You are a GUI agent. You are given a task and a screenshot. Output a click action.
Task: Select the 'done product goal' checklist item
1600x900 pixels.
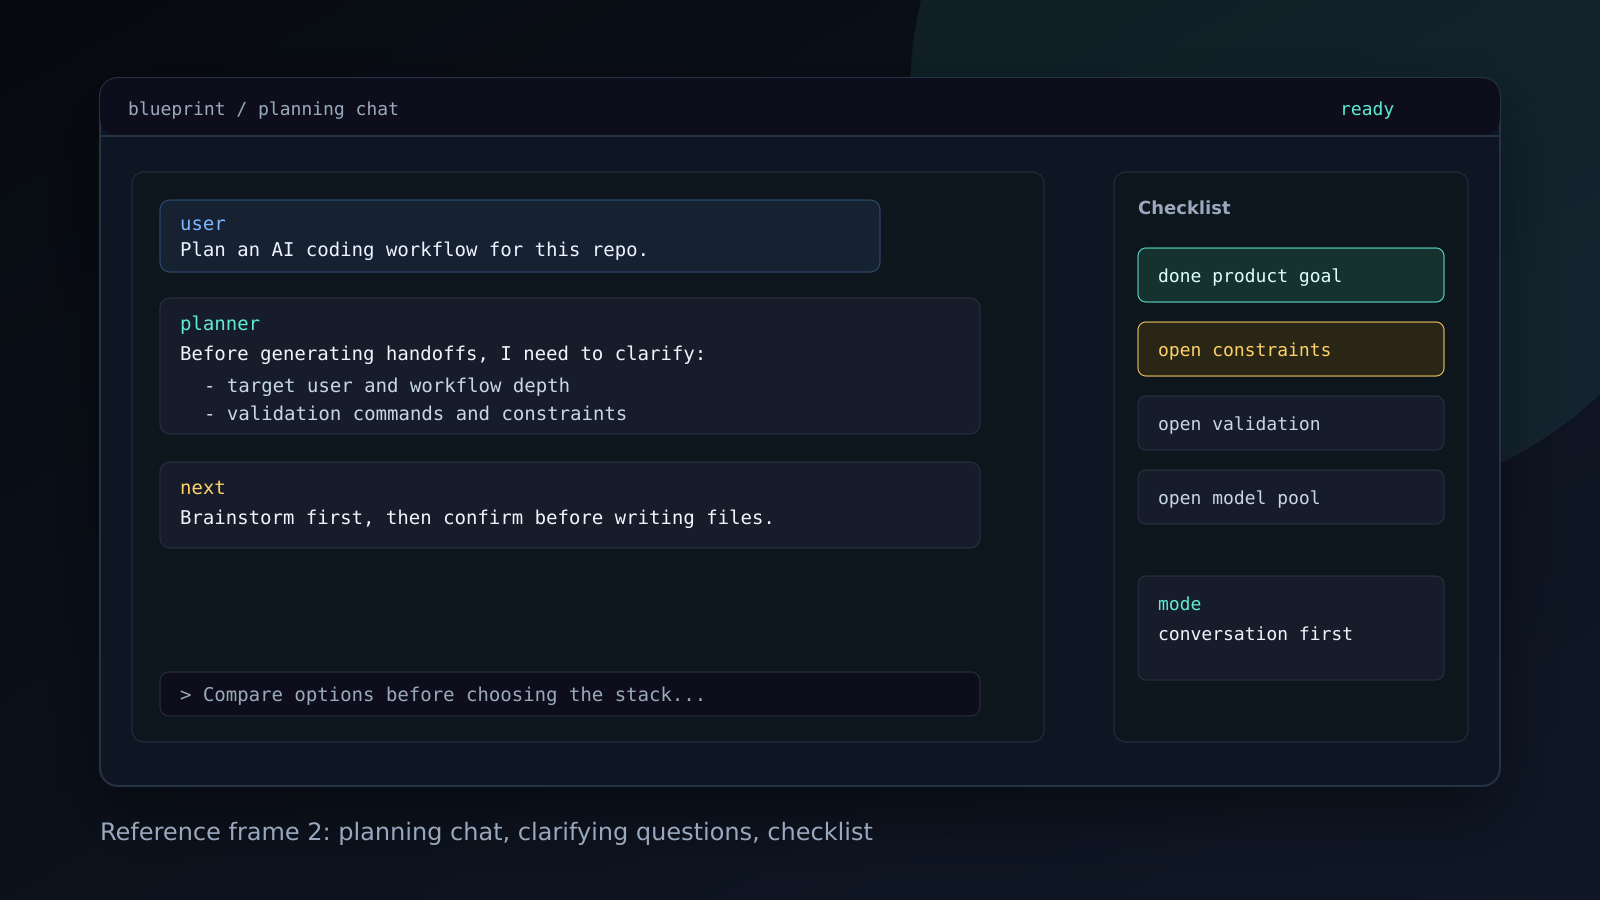point(1291,275)
